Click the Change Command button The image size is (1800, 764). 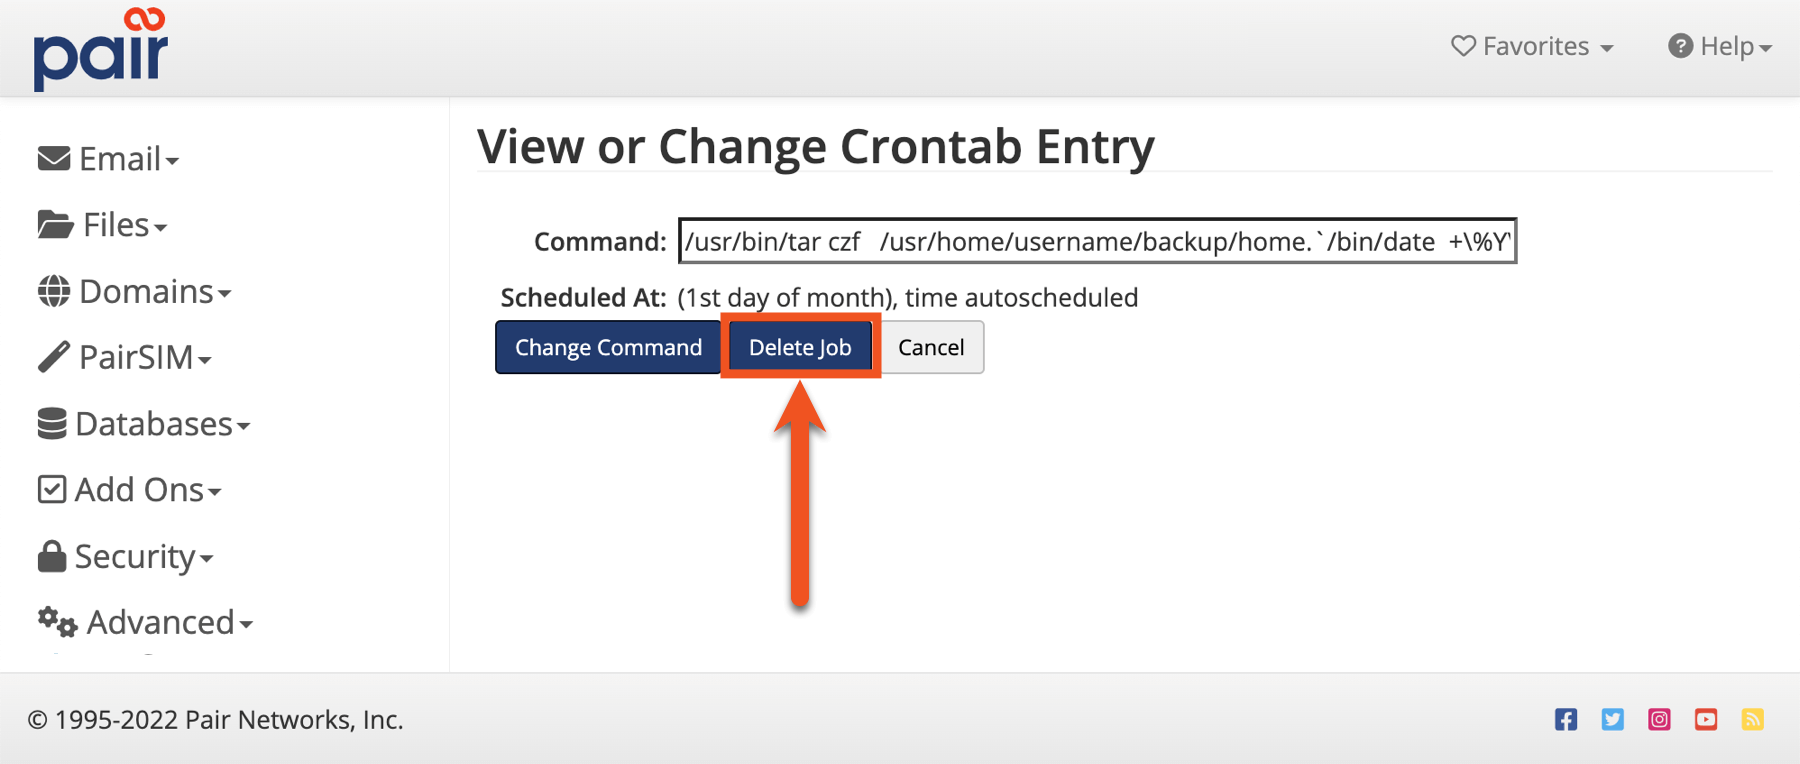coord(608,347)
